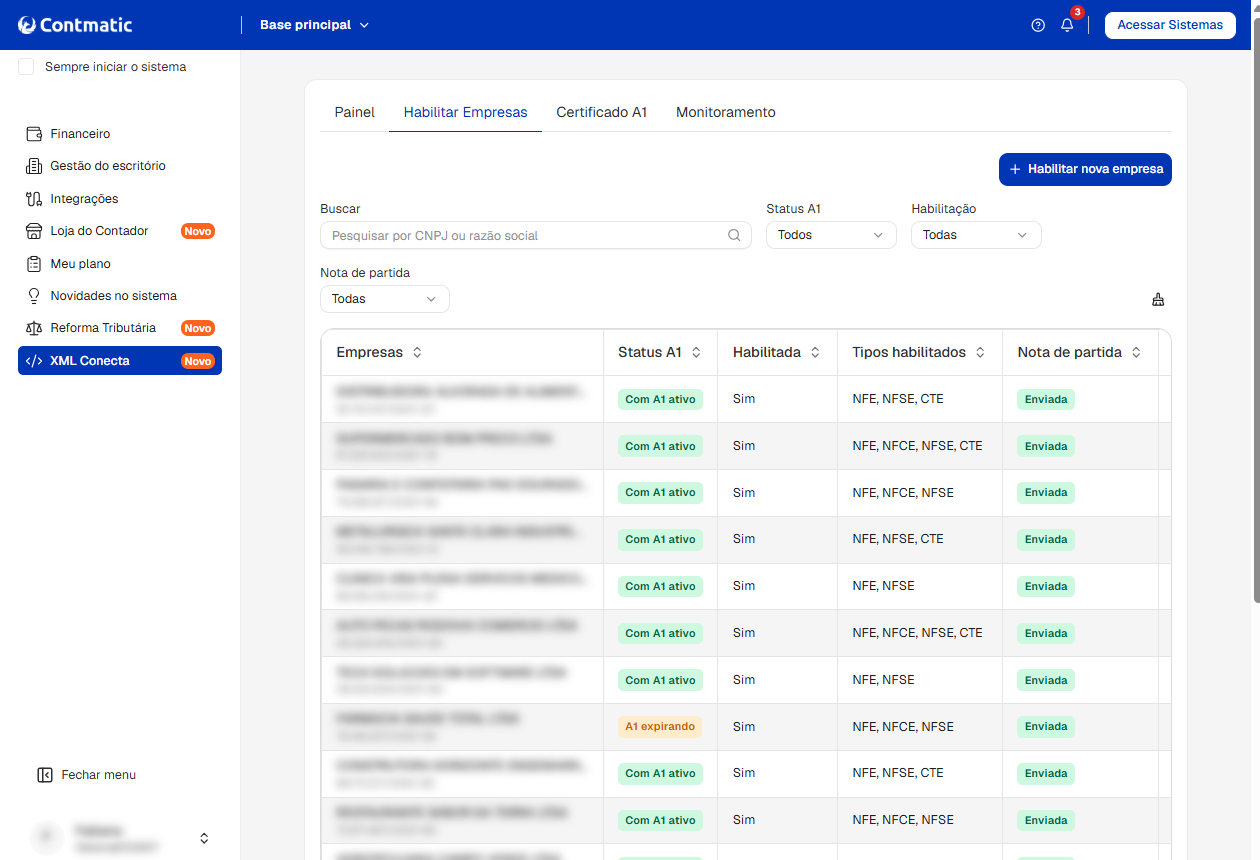Expand the user account chevron menu
The image size is (1260, 860).
[204, 838]
